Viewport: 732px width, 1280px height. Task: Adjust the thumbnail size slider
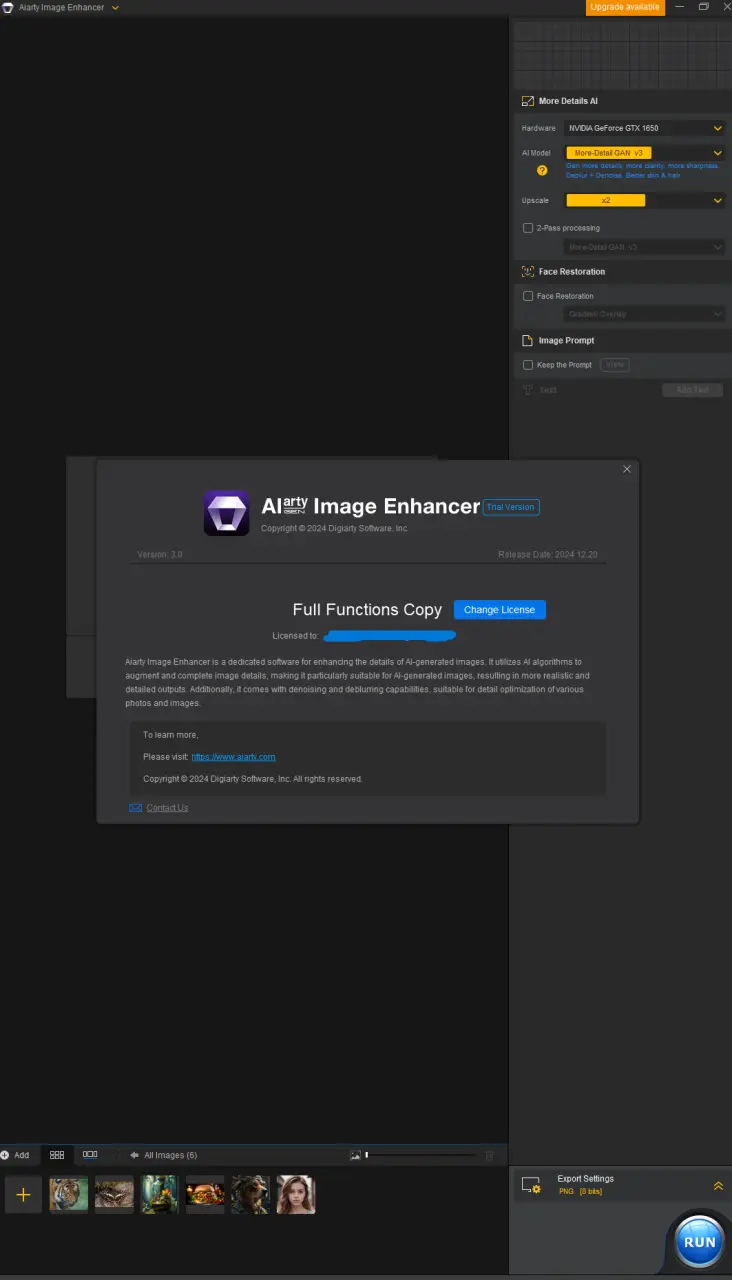coord(420,1155)
